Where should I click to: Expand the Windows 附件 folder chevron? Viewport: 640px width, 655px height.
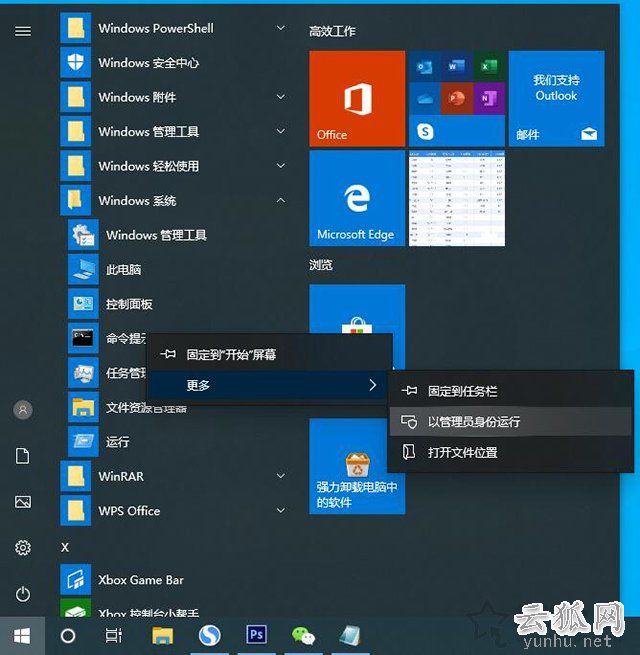click(x=281, y=97)
